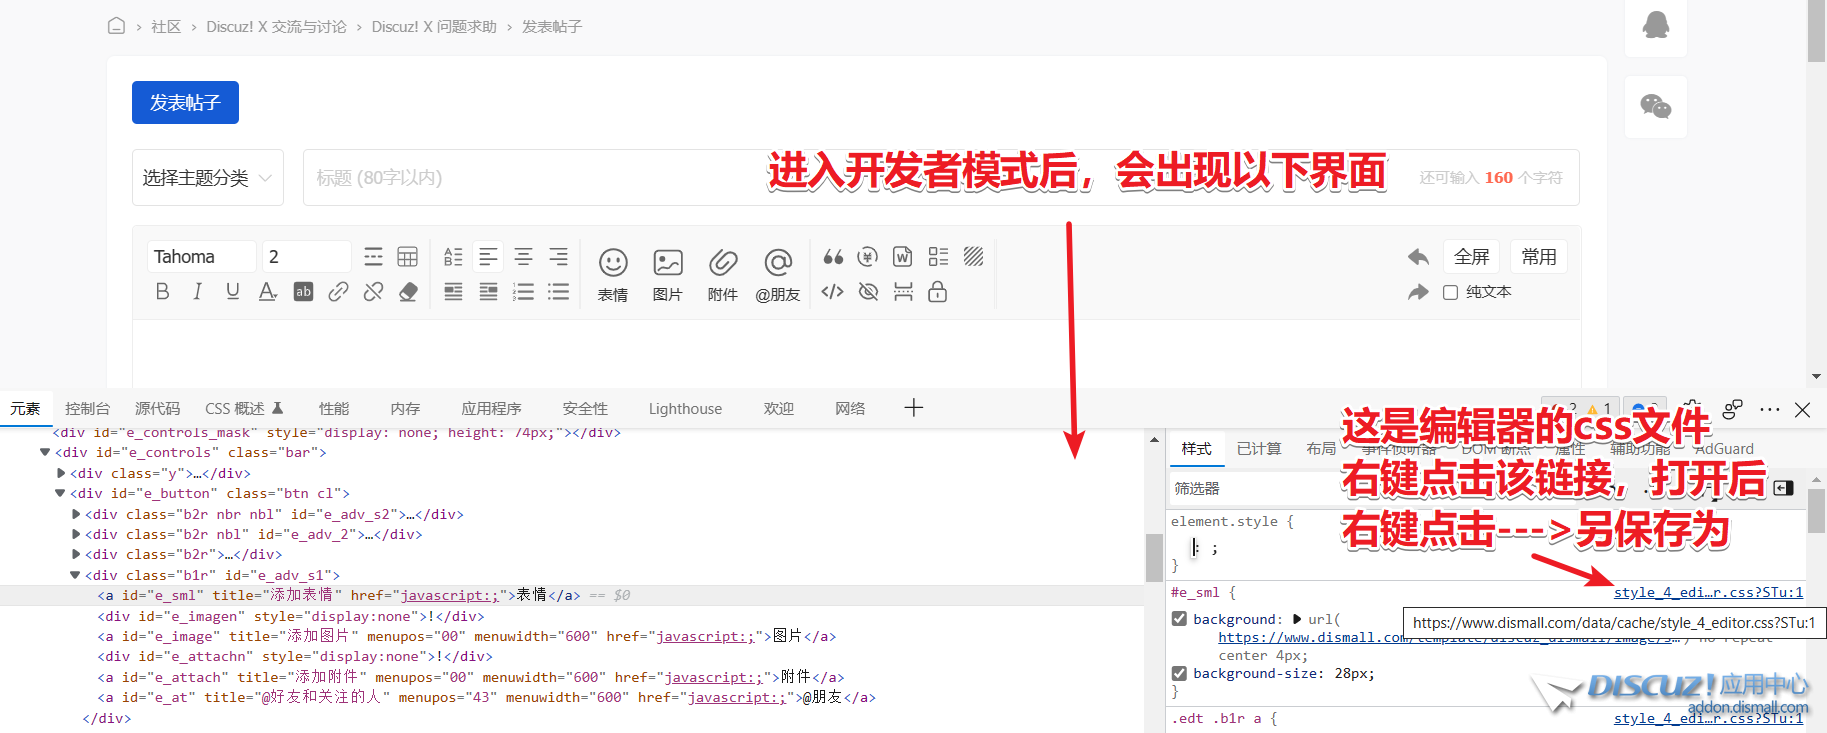Viewport: 1827px width, 733px height.
Task: Open the 选择主题分类 dropdown
Action: (x=207, y=178)
